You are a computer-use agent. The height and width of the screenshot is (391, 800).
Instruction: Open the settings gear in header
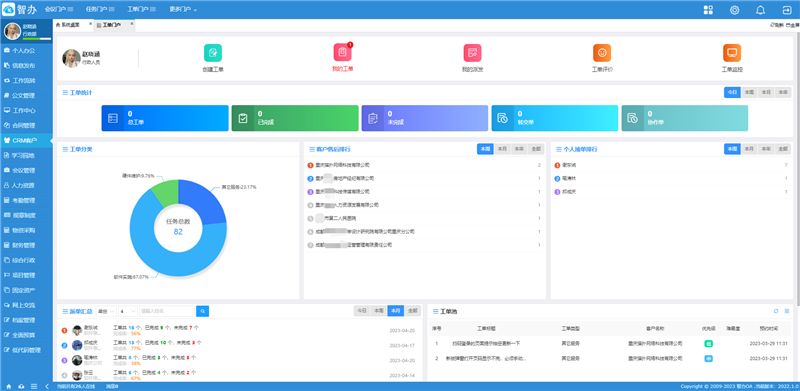pyautogui.click(x=735, y=10)
